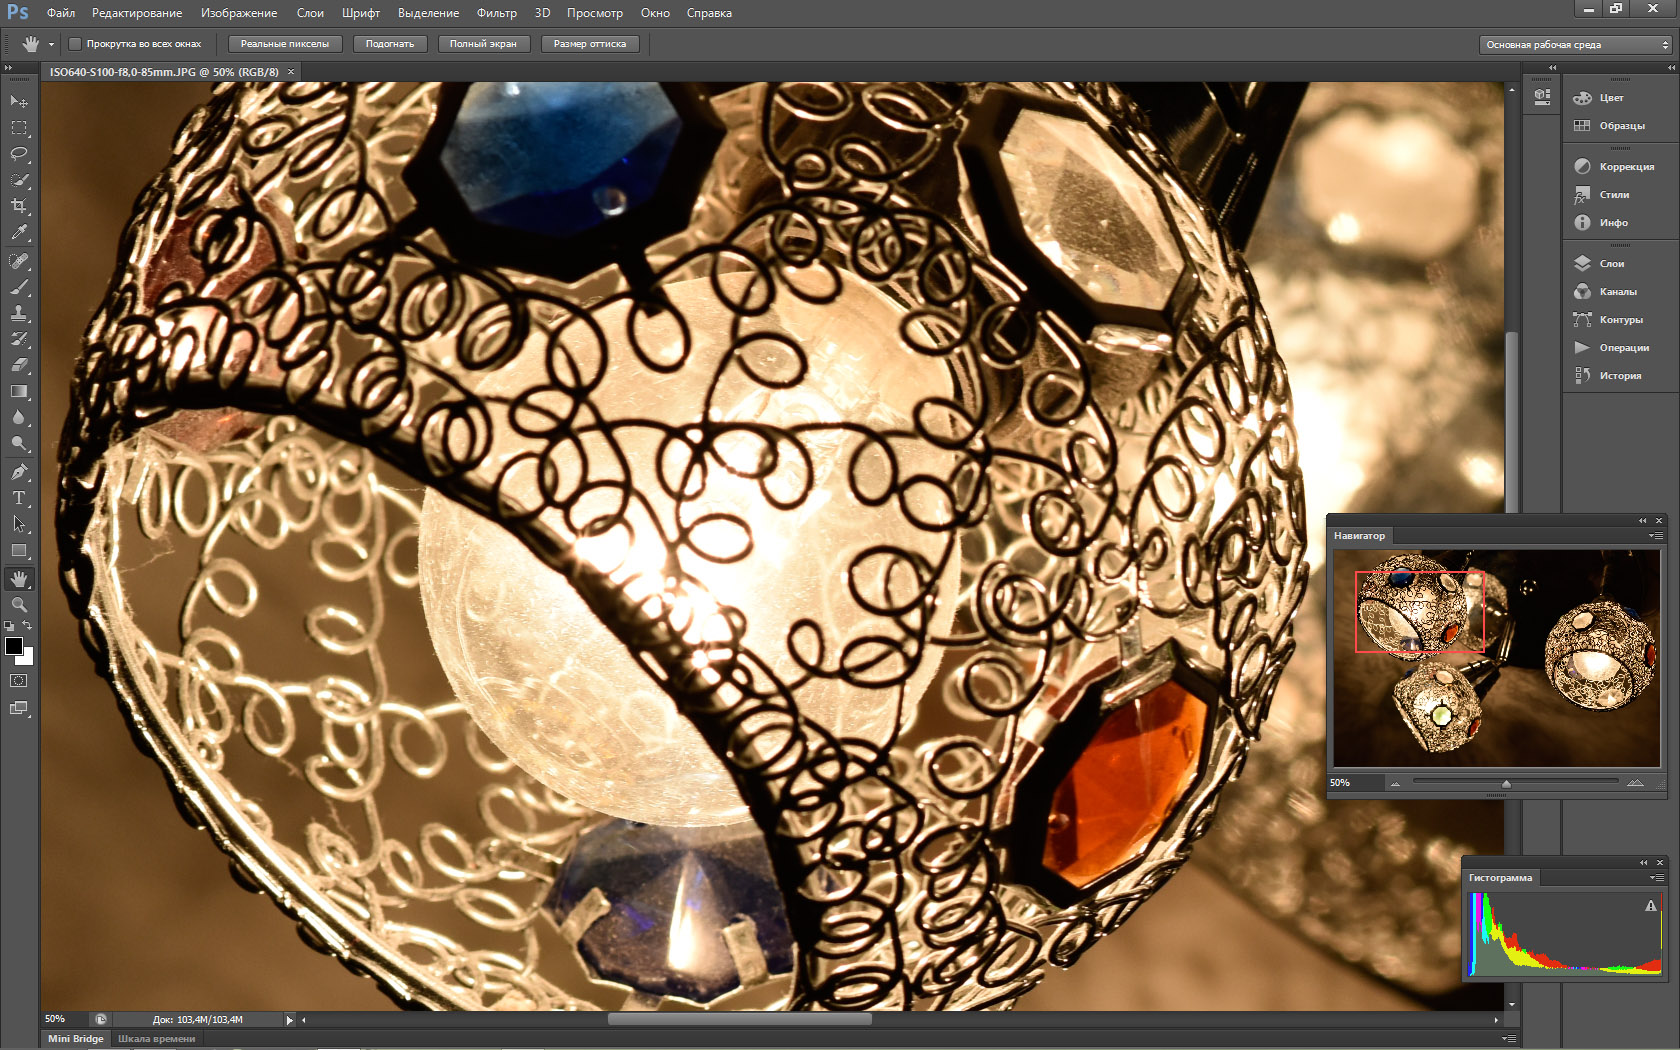Select the Horizontal Type tool
Viewport: 1680px width, 1050px height.
[x=19, y=498]
